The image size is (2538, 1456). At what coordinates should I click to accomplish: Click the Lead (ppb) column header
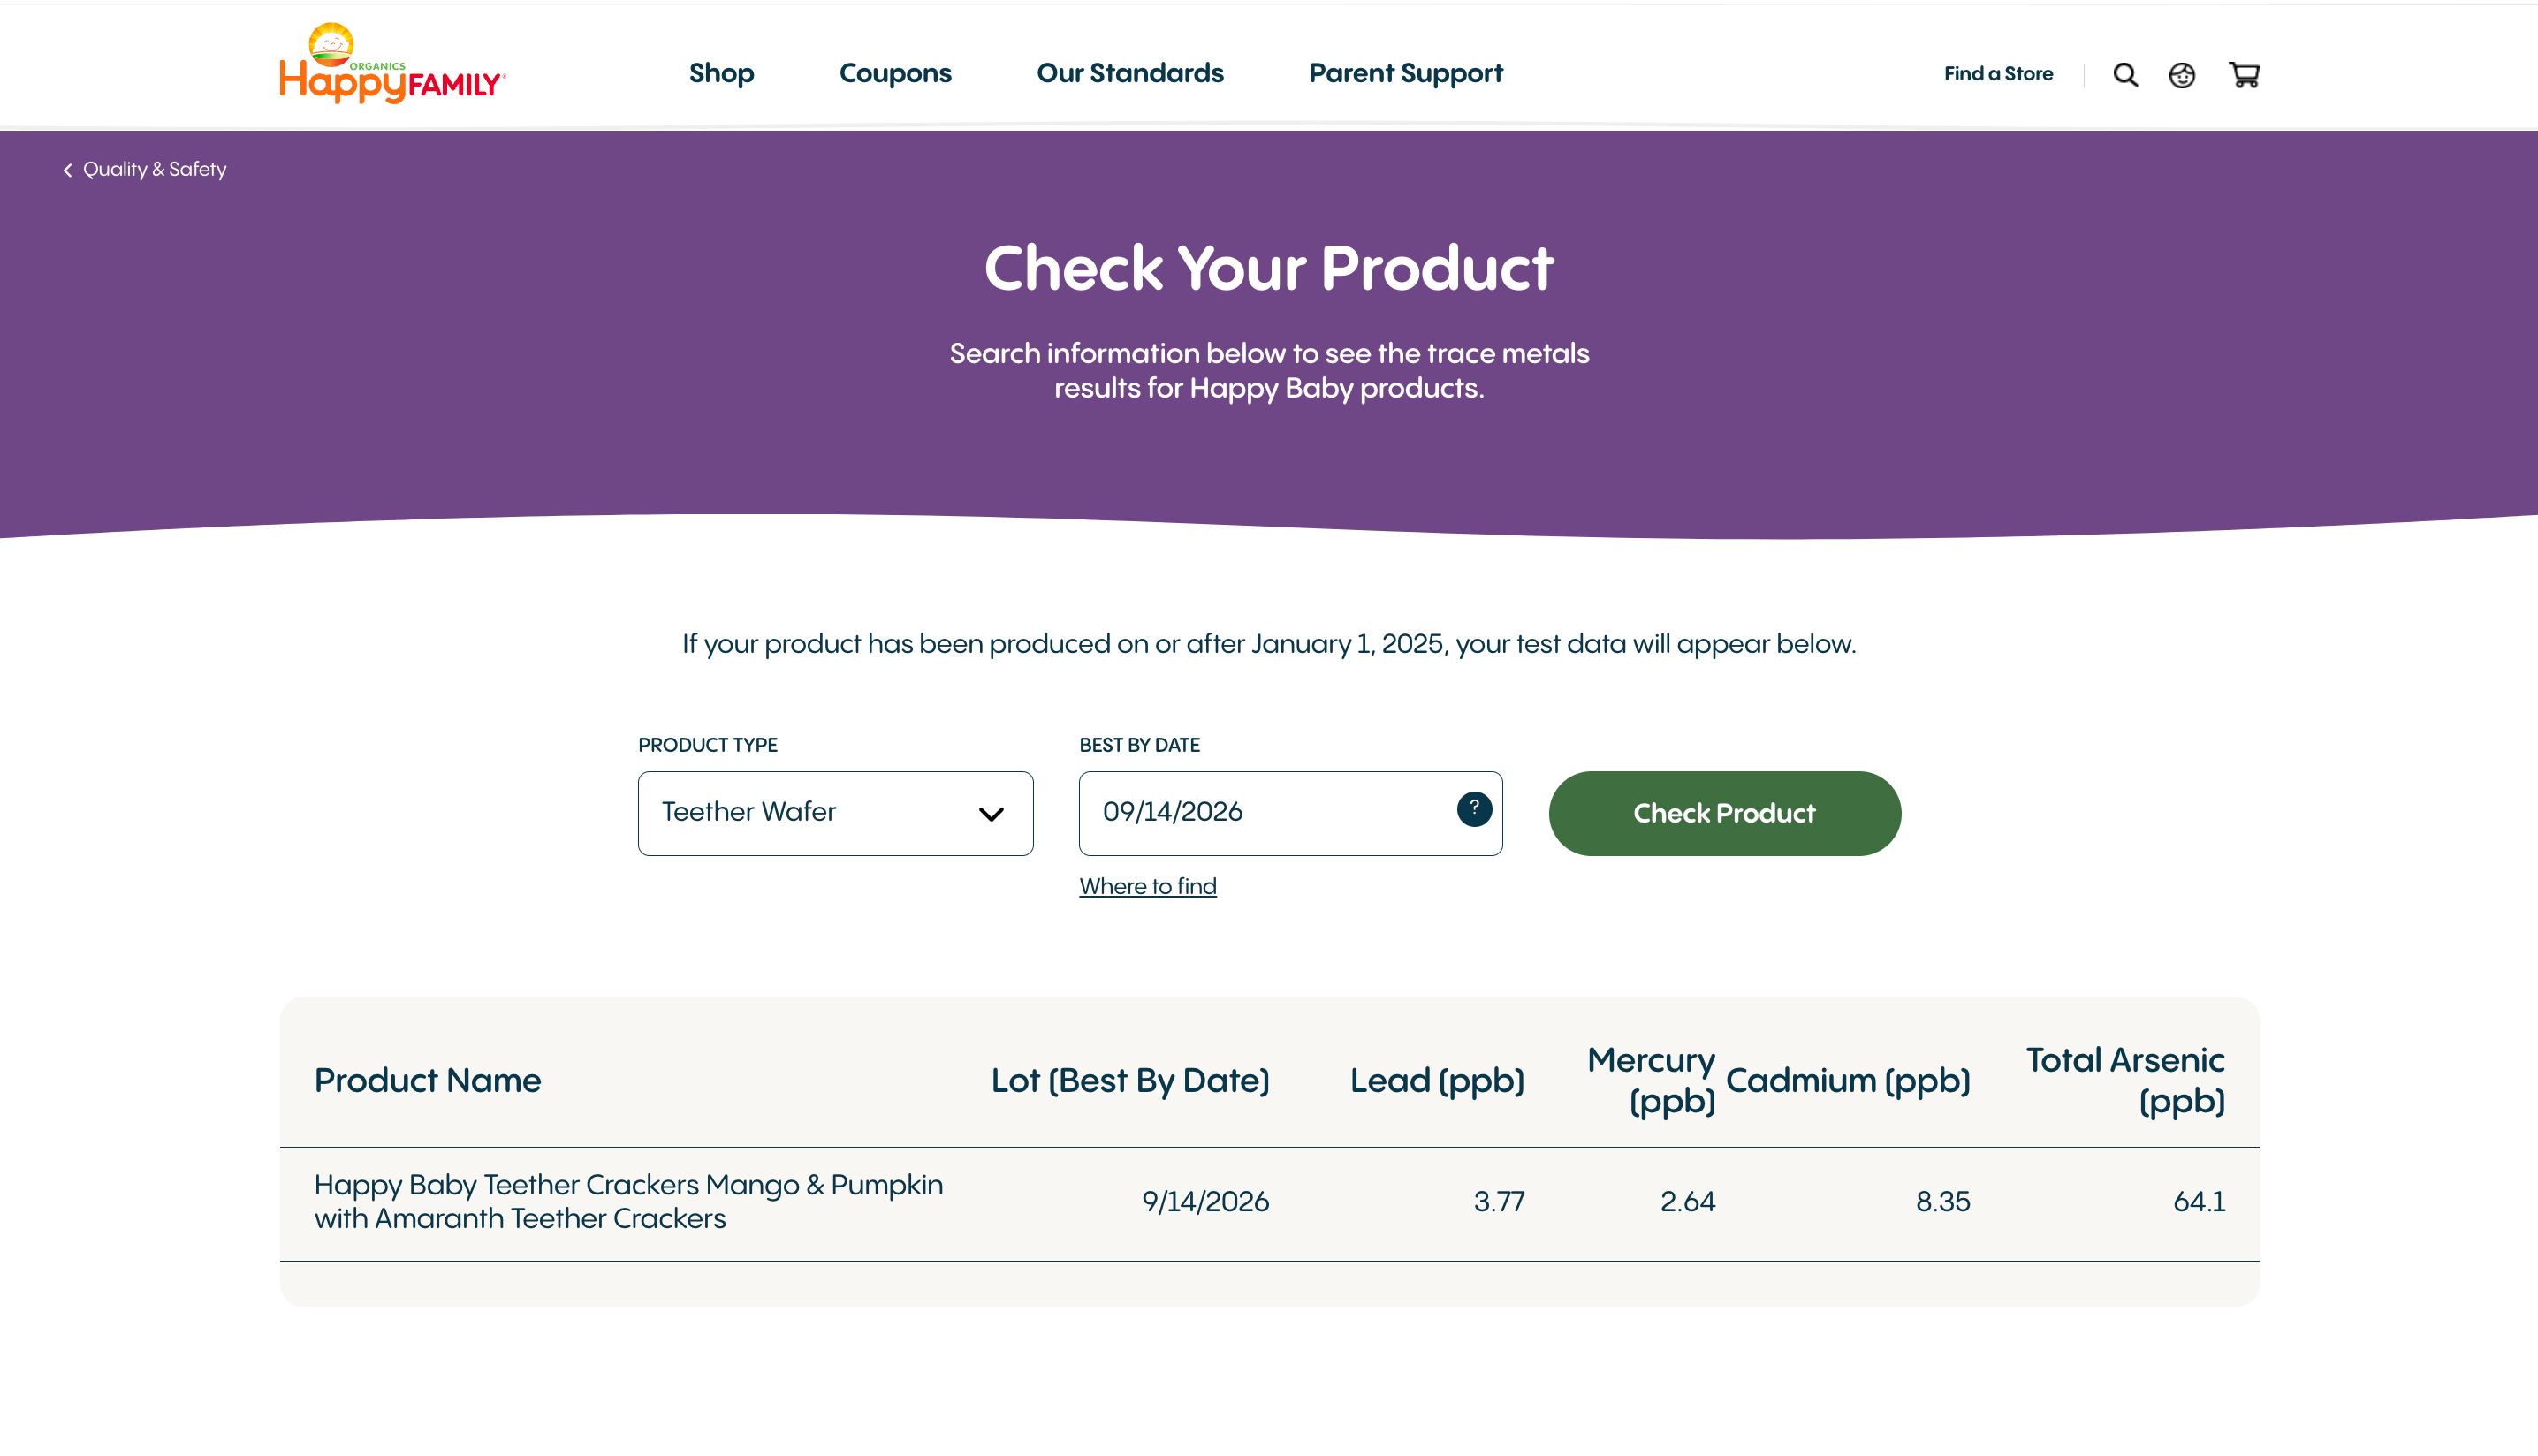(1436, 1080)
